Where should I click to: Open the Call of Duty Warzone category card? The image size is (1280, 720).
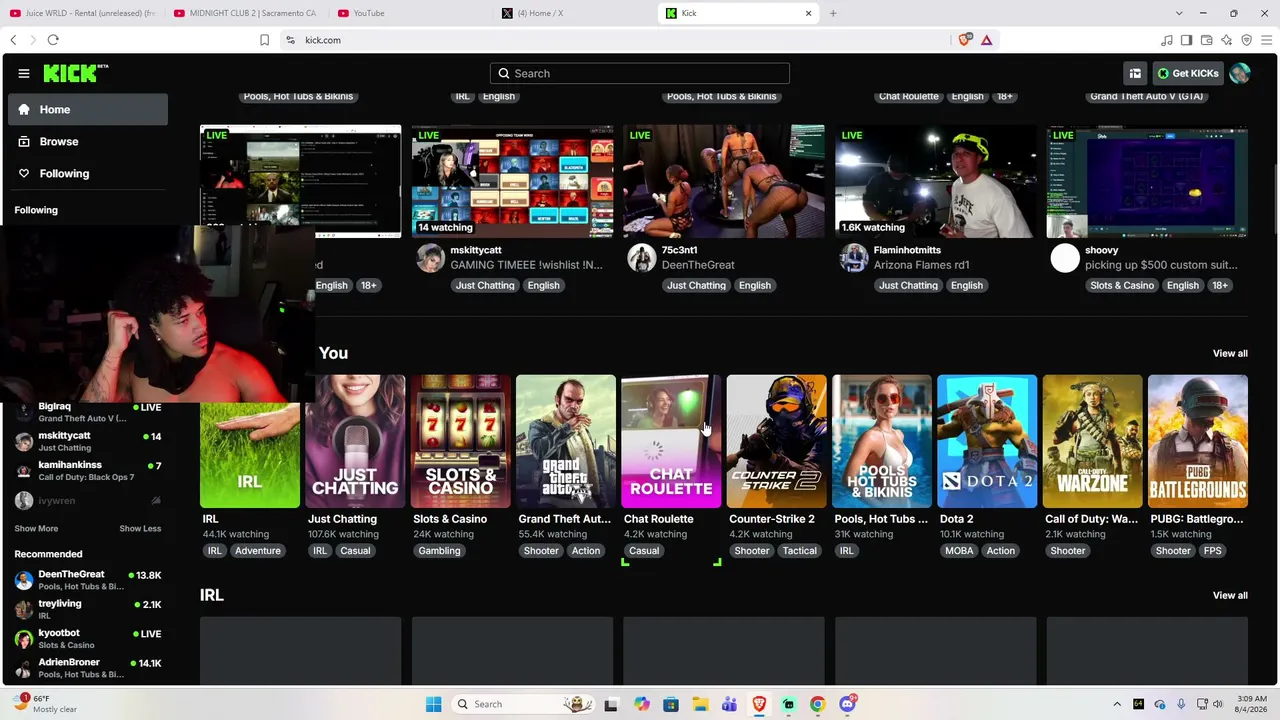click(x=1093, y=441)
